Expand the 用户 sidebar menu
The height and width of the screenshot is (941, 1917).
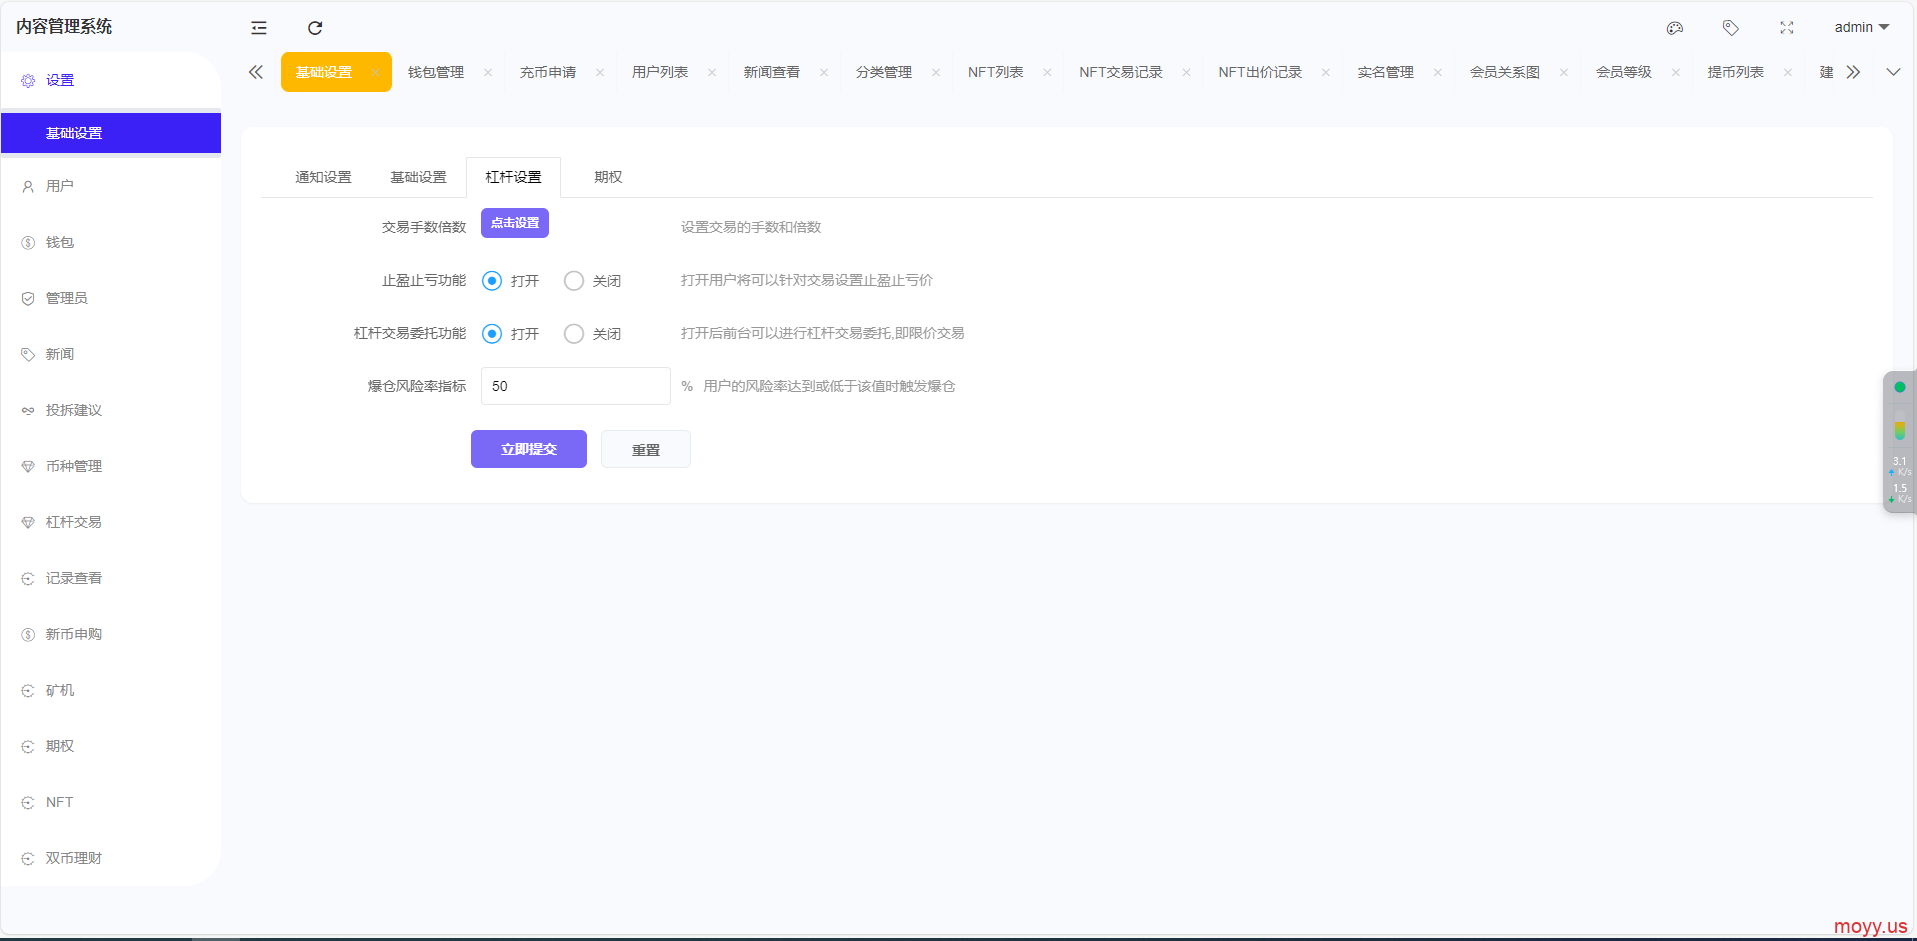[x=111, y=186]
